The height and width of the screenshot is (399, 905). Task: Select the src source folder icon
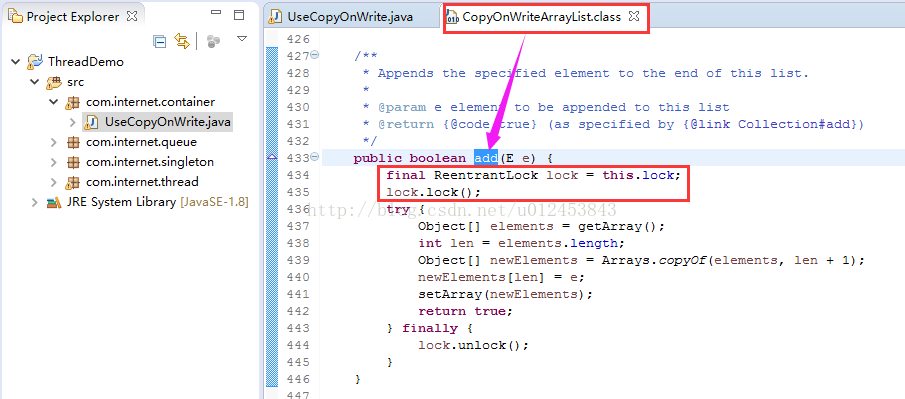[x=54, y=82]
